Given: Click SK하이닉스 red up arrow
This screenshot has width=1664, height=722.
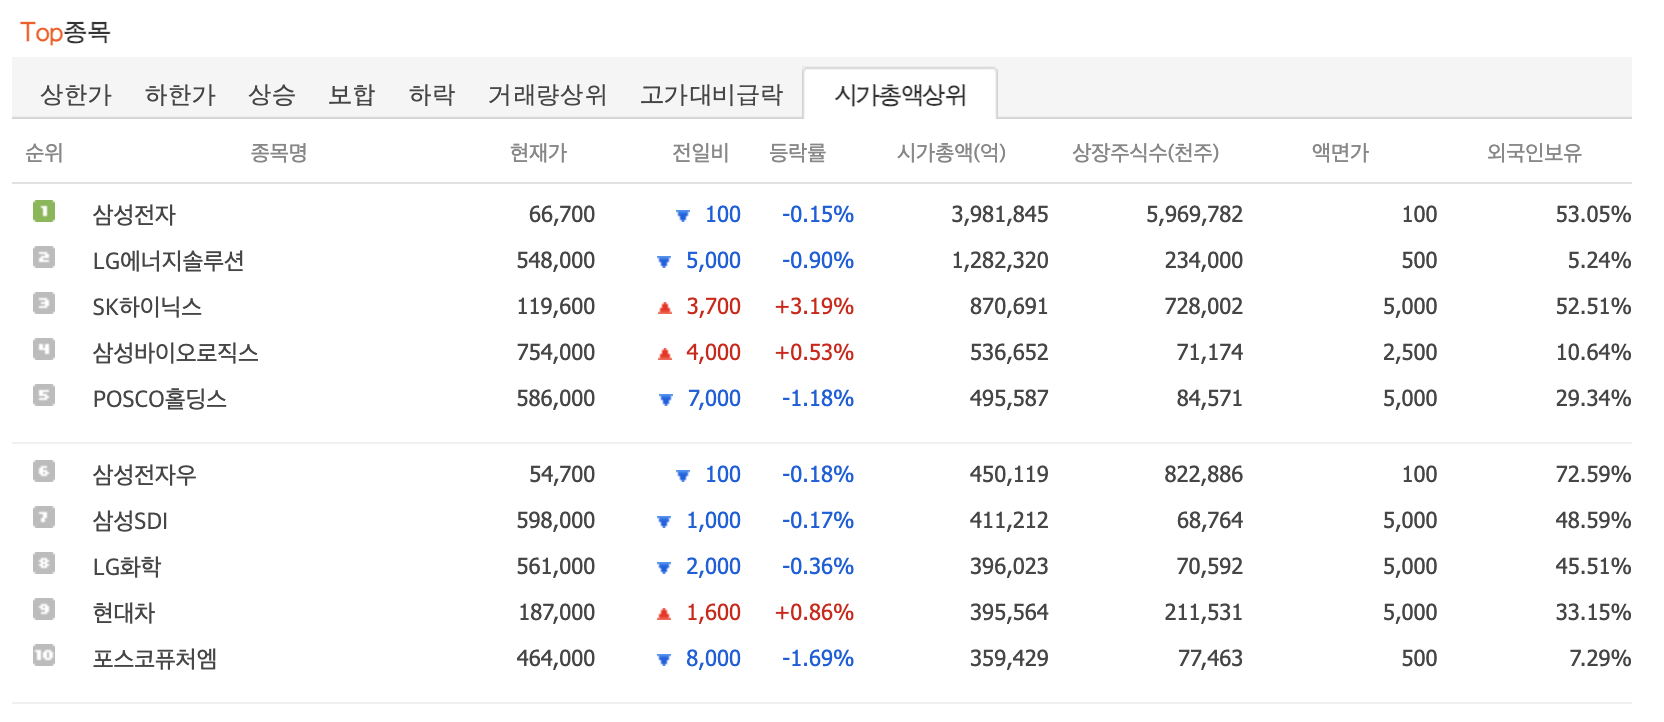Looking at the screenshot, I should tap(664, 307).
